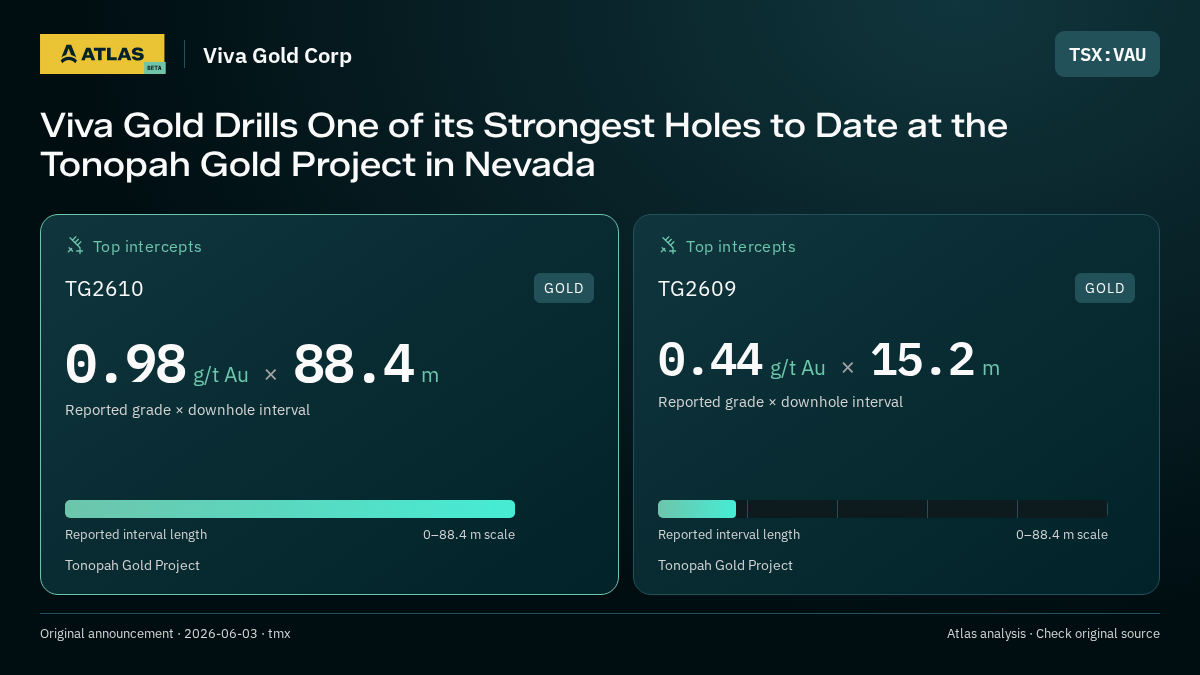The image size is (1200, 675).
Task: Click the GOLD tag on TG2609 card
Action: point(1105,288)
